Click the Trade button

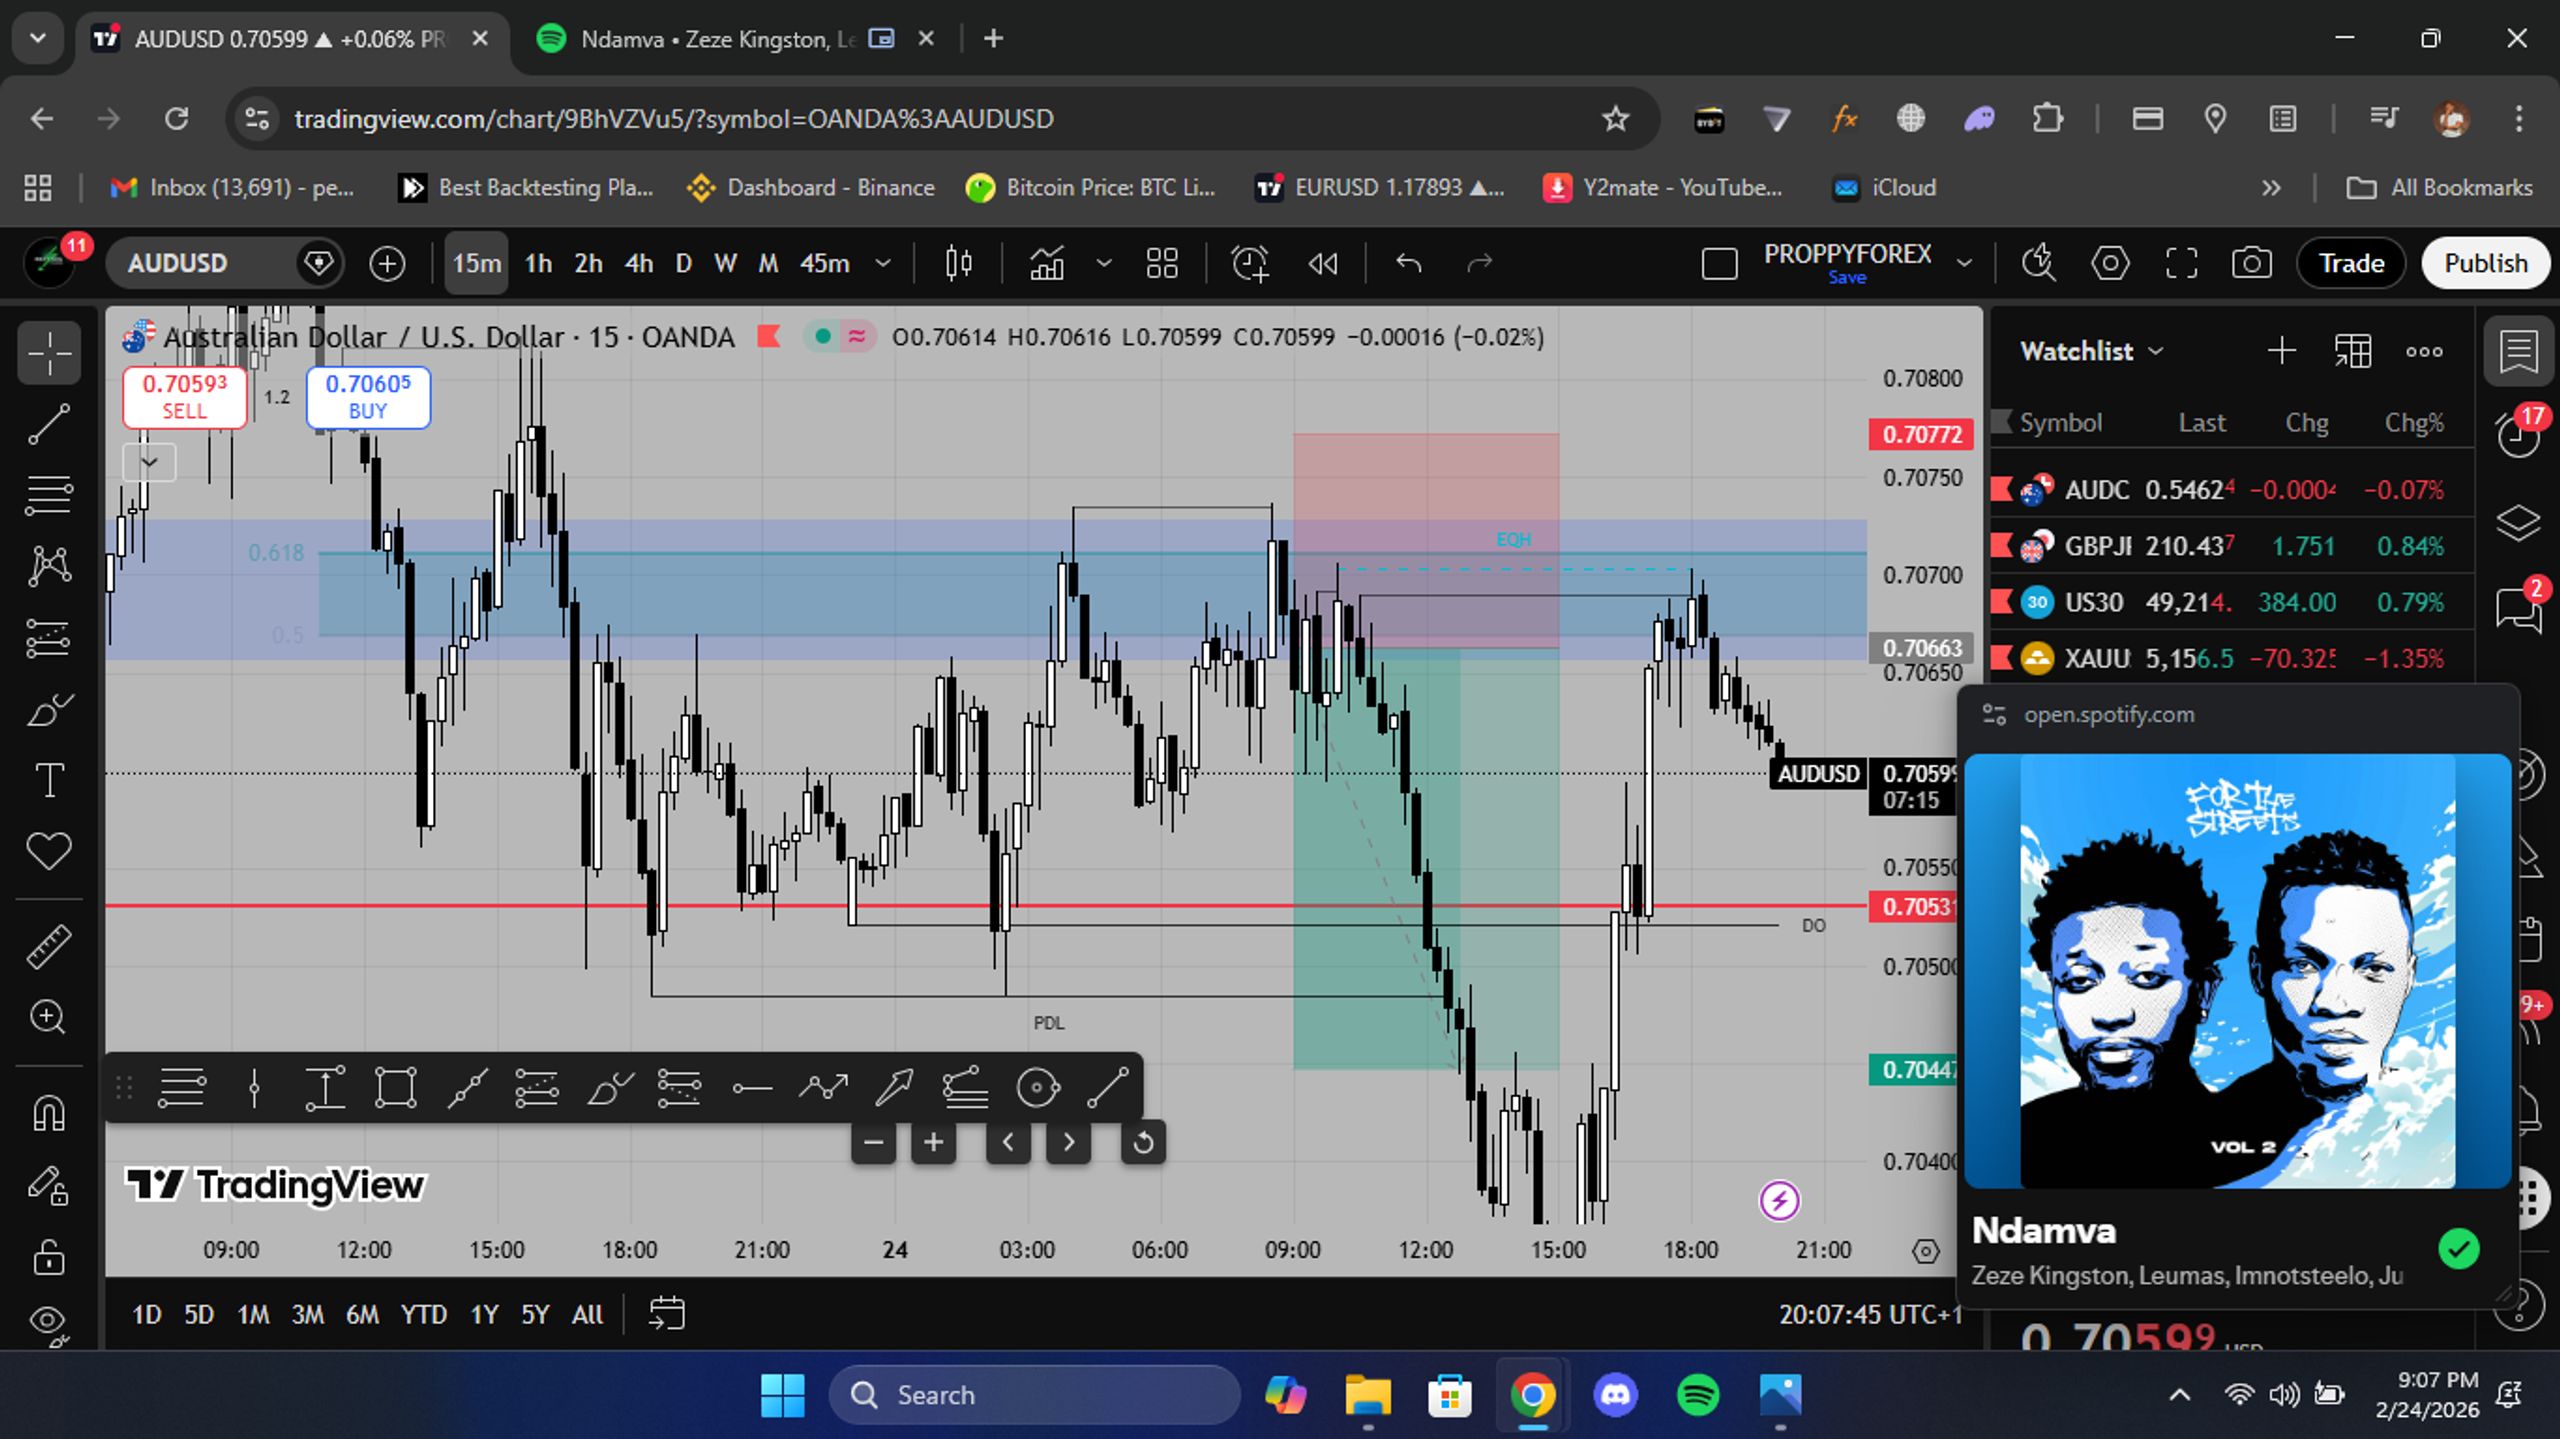pos(2351,263)
